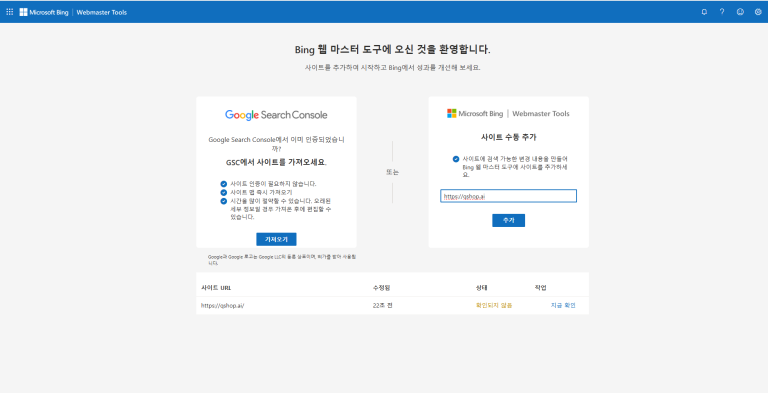Click the Microsoft Bing logo in add-site card
The image size is (768, 393).
pos(475,113)
